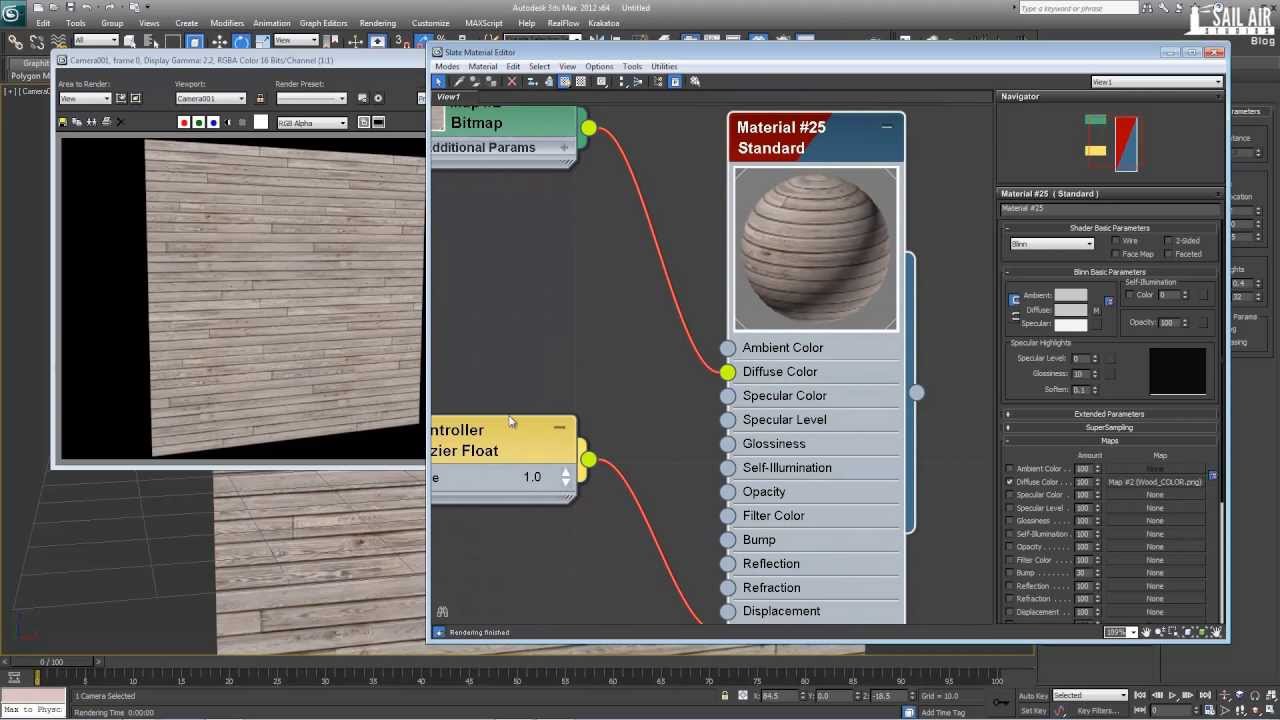This screenshot has width=1280, height=720.
Task: Toggle the green channel button
Action: [x=199, y=122]
